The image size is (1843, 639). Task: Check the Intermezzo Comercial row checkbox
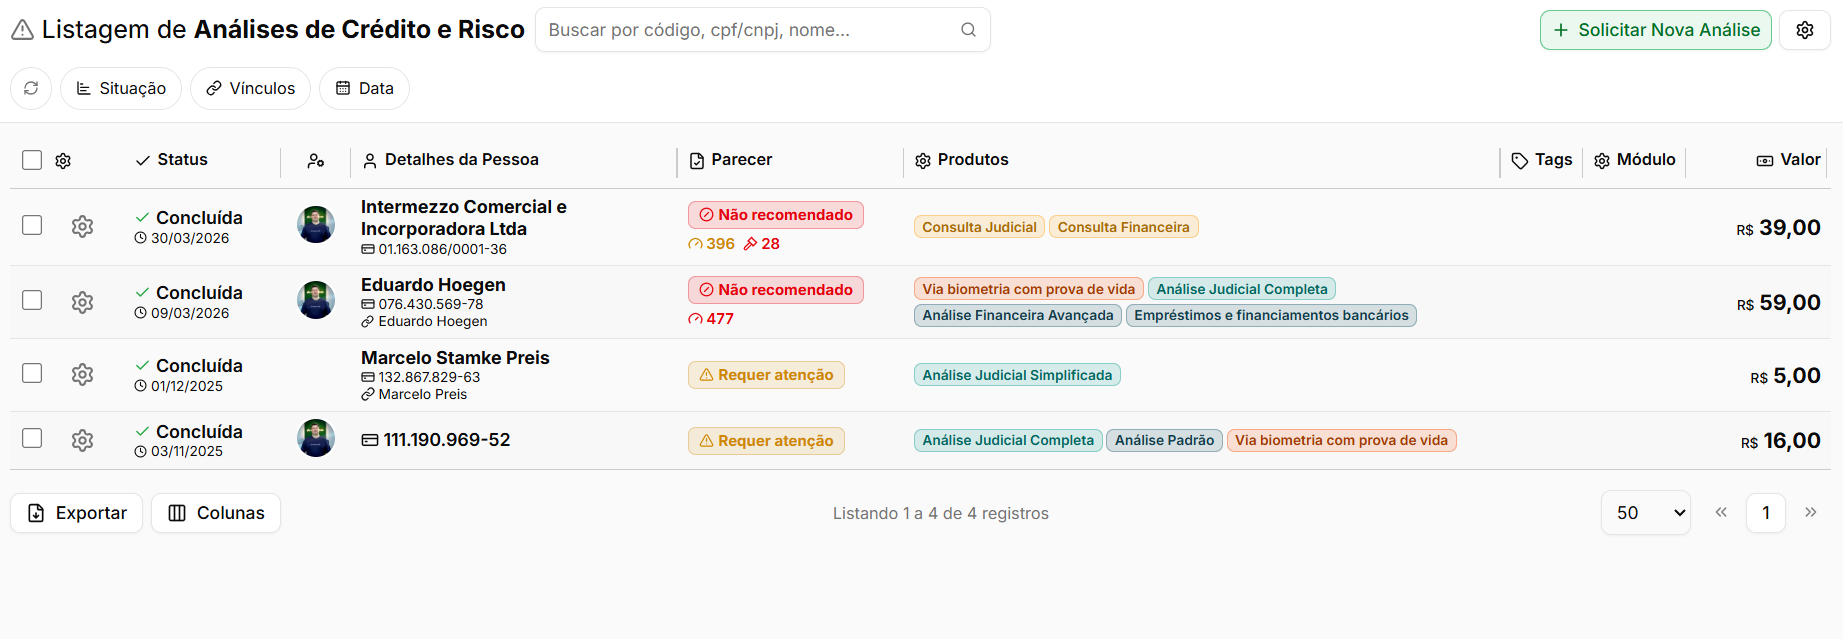point(32,225)
